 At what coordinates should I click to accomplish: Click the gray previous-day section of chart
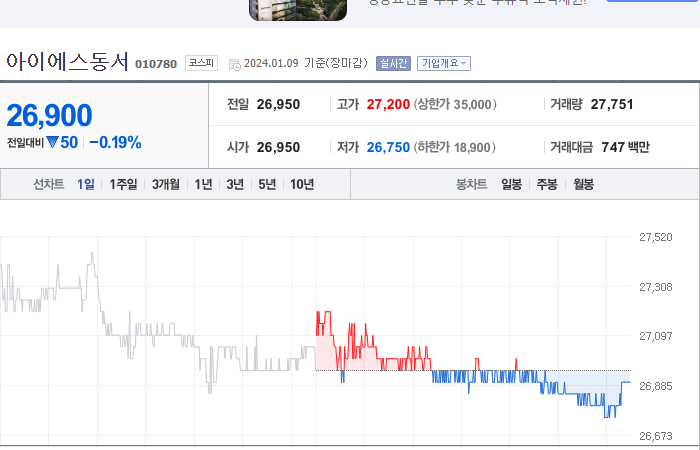tap(158, 323)
